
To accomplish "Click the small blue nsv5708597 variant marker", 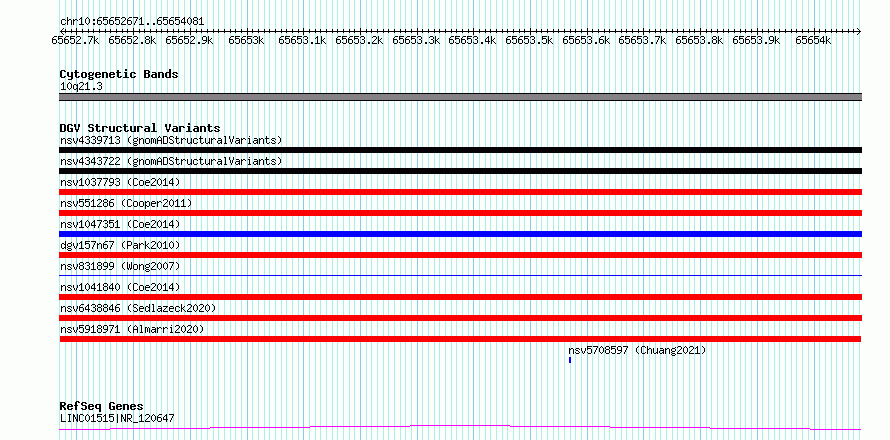I will pyautogui.click(x=570, y=360).
